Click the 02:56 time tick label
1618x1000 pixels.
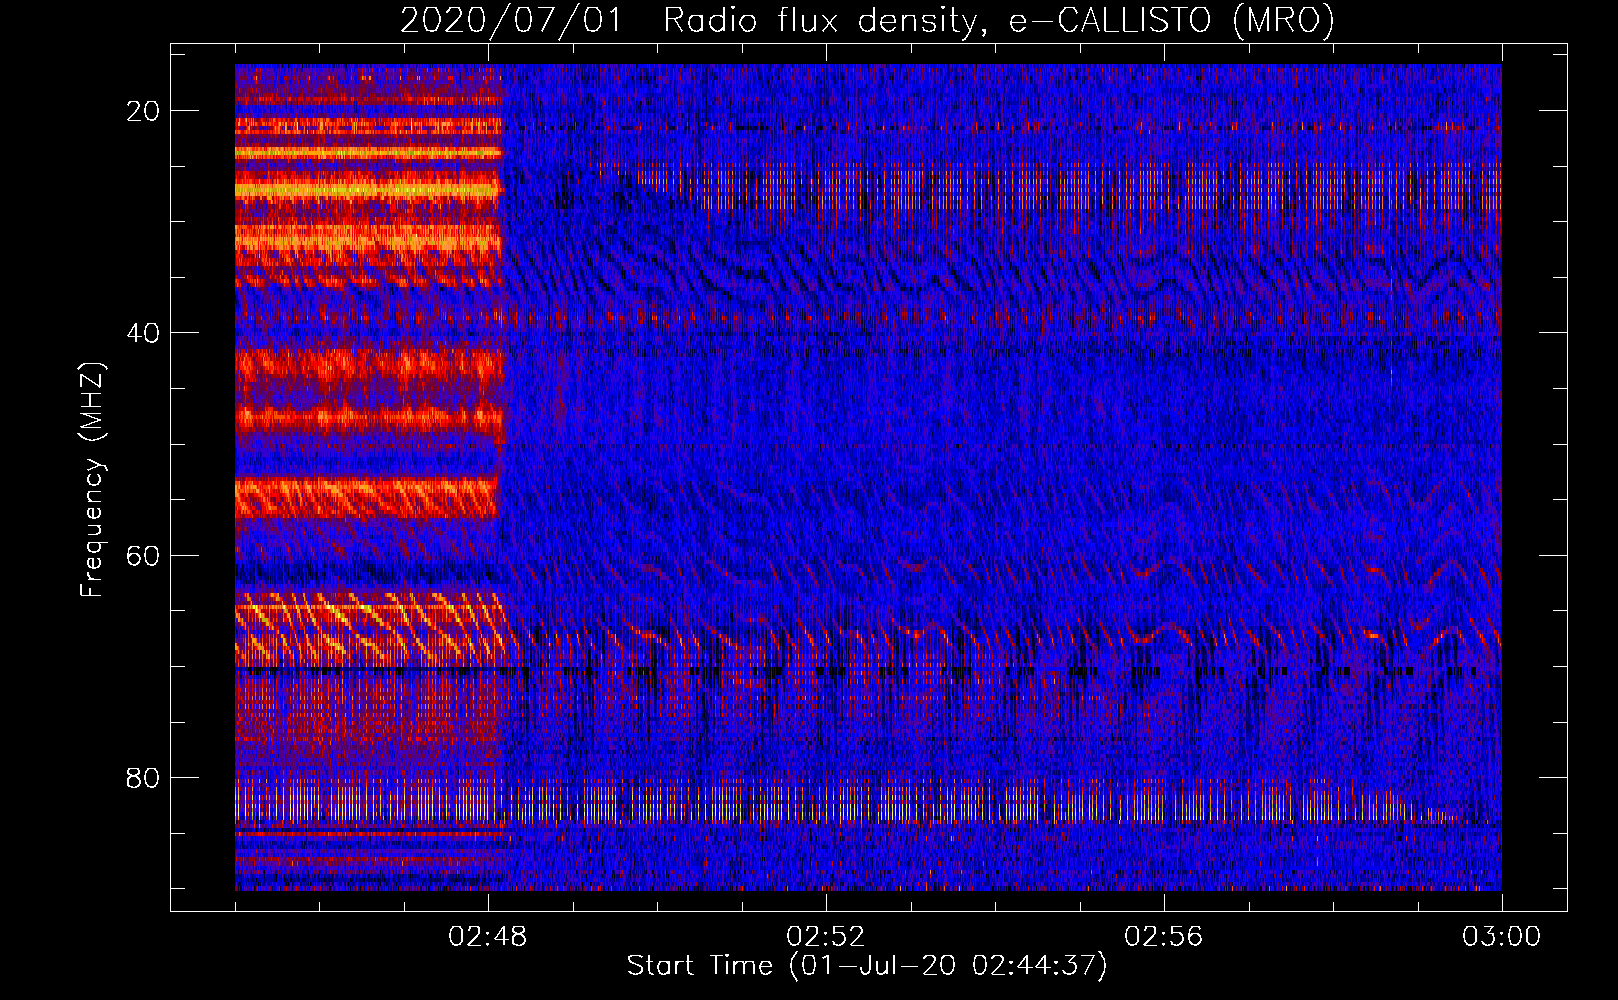pyautogui.click(x=1164, y=937)
